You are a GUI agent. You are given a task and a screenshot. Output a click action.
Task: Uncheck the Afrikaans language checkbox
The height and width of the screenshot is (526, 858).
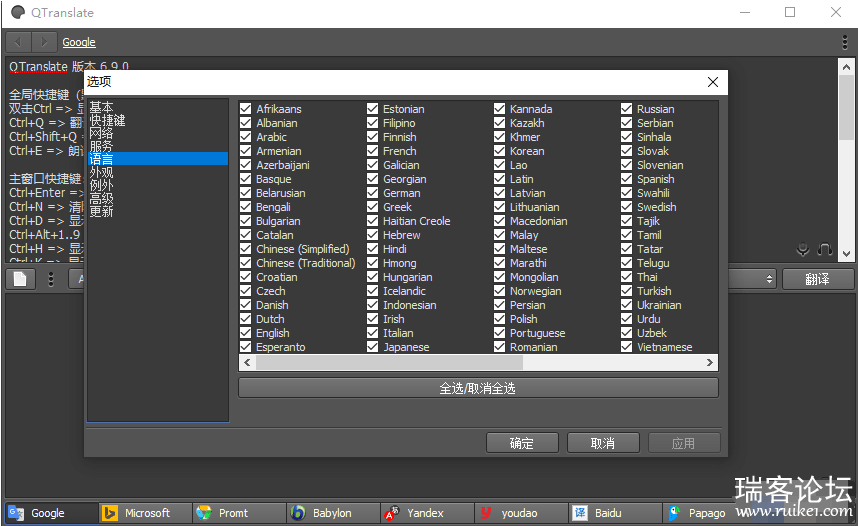pos(246,108)
